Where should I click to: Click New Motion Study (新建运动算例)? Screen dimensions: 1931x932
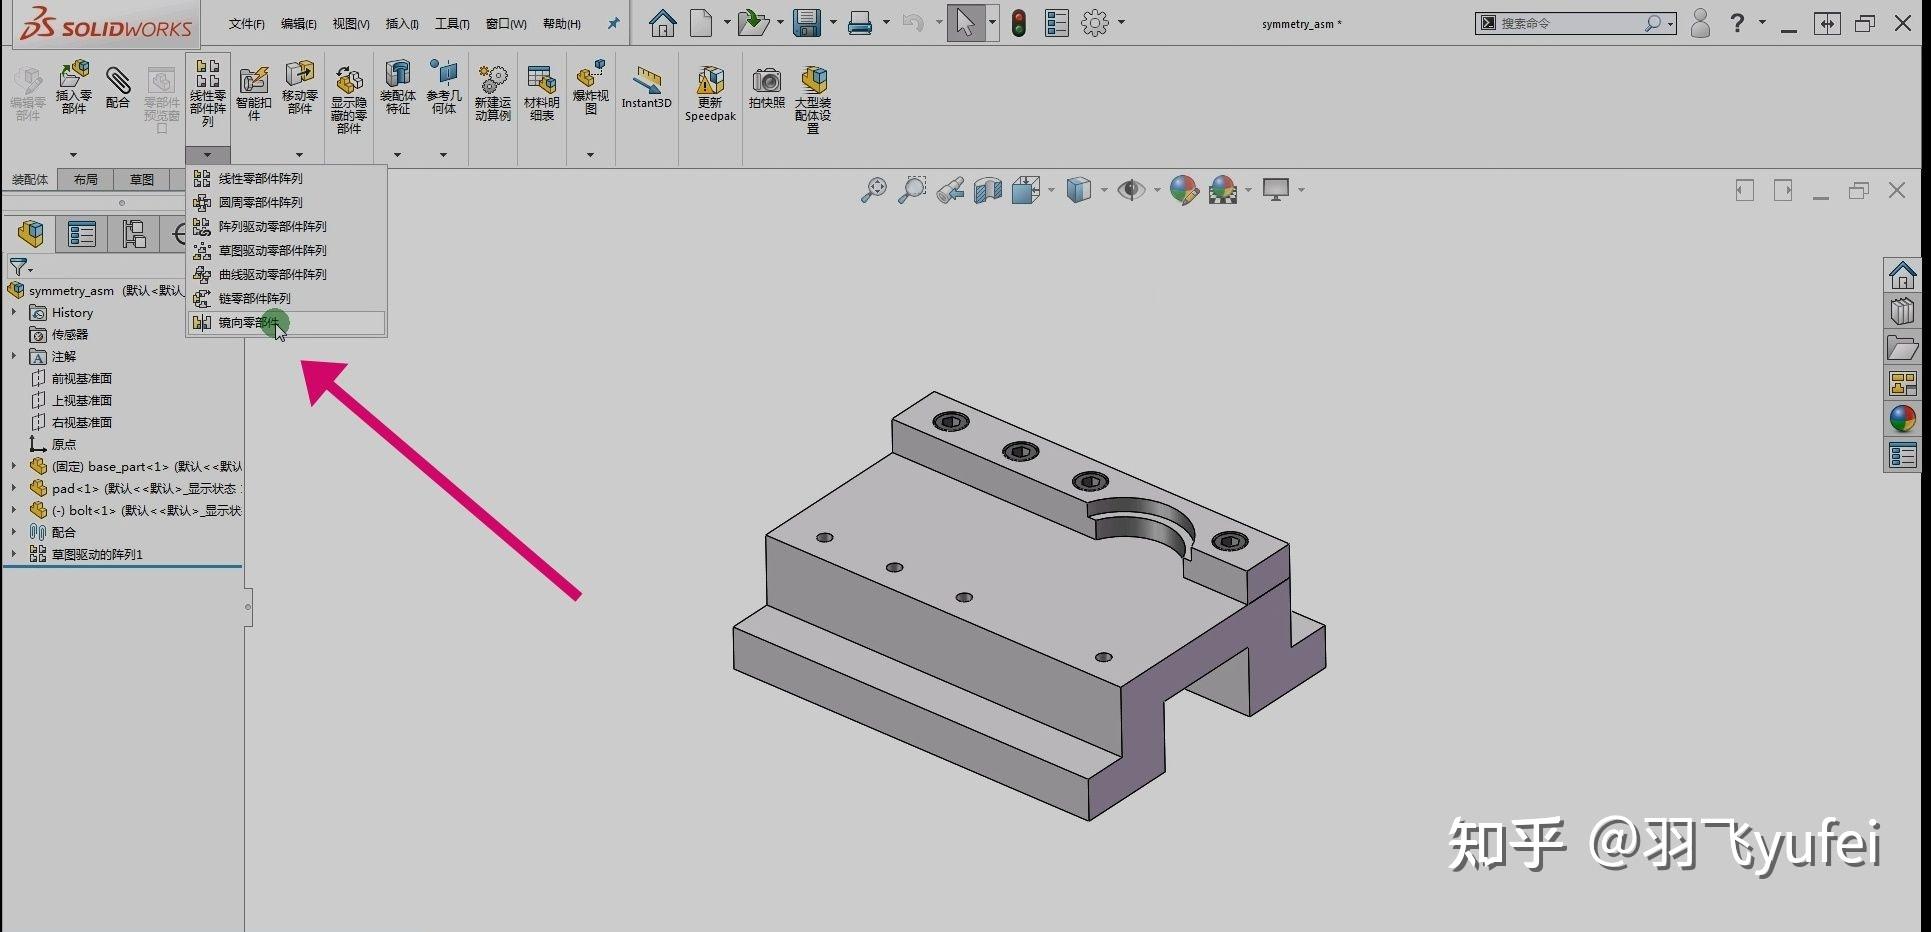[x=492, y=93]
